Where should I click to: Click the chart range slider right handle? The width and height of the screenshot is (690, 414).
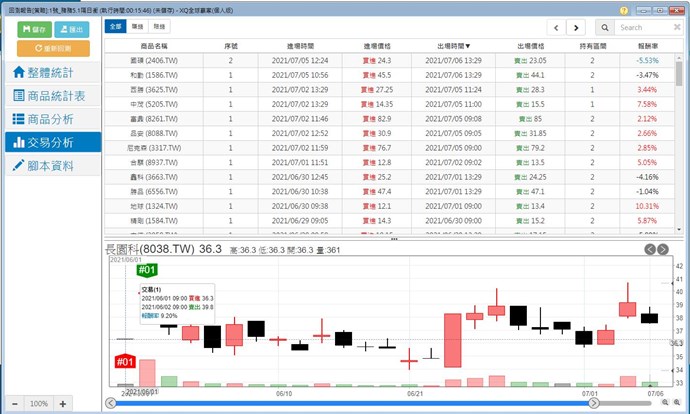coord(594,403)
